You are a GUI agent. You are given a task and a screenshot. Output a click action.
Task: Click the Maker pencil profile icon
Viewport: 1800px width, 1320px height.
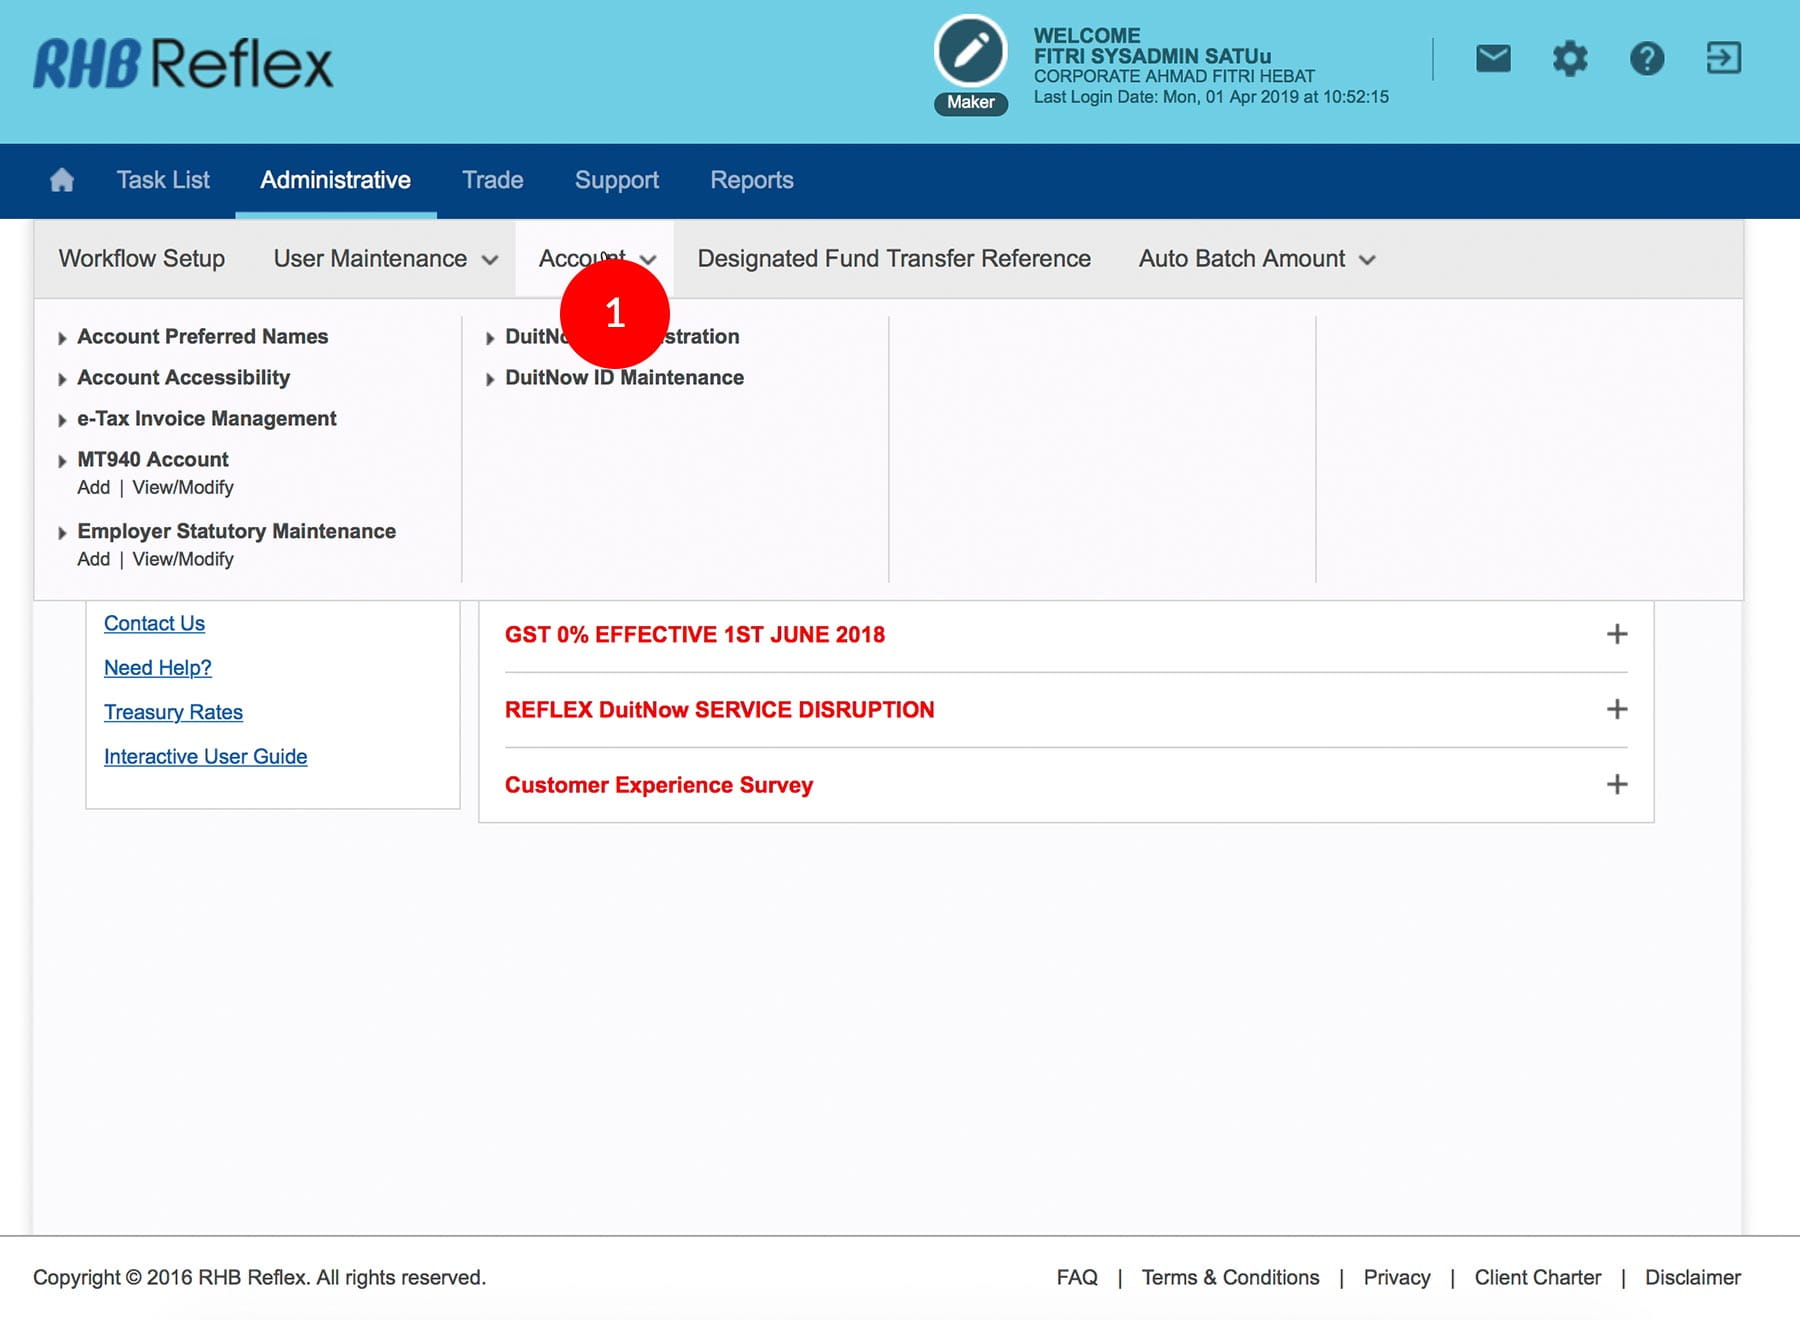pos(970,52)
